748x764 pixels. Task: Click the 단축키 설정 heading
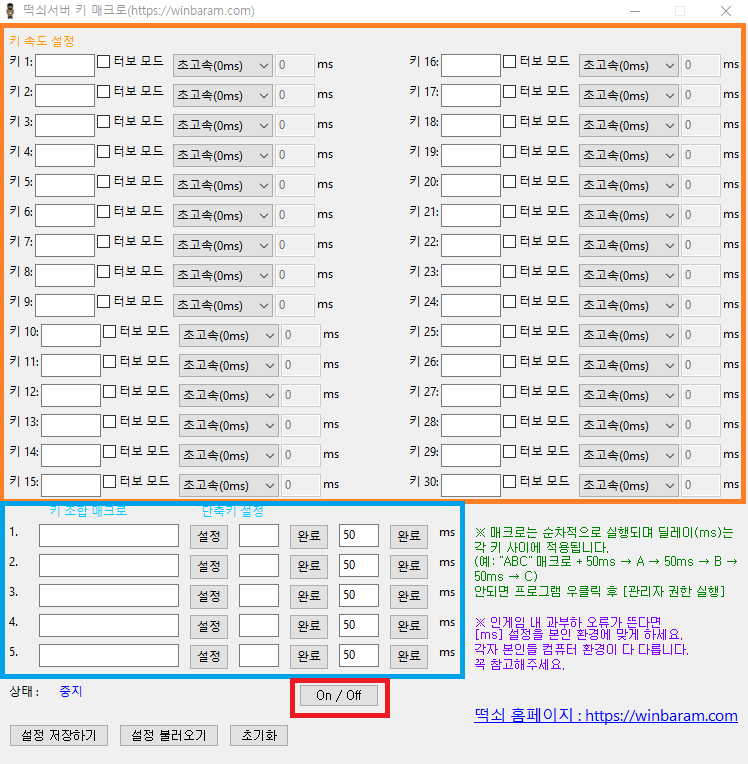[x=232, y=511]
